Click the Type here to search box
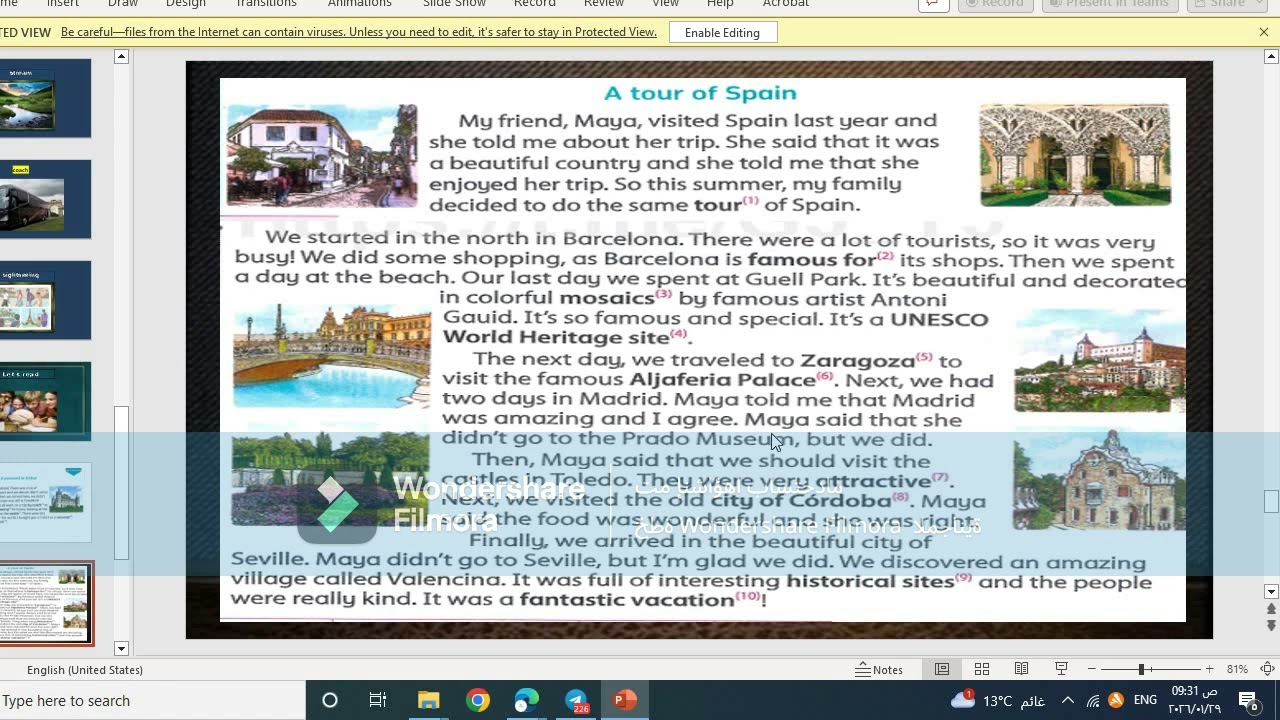This screenshot has height=720, width=1280. [153, 700]
